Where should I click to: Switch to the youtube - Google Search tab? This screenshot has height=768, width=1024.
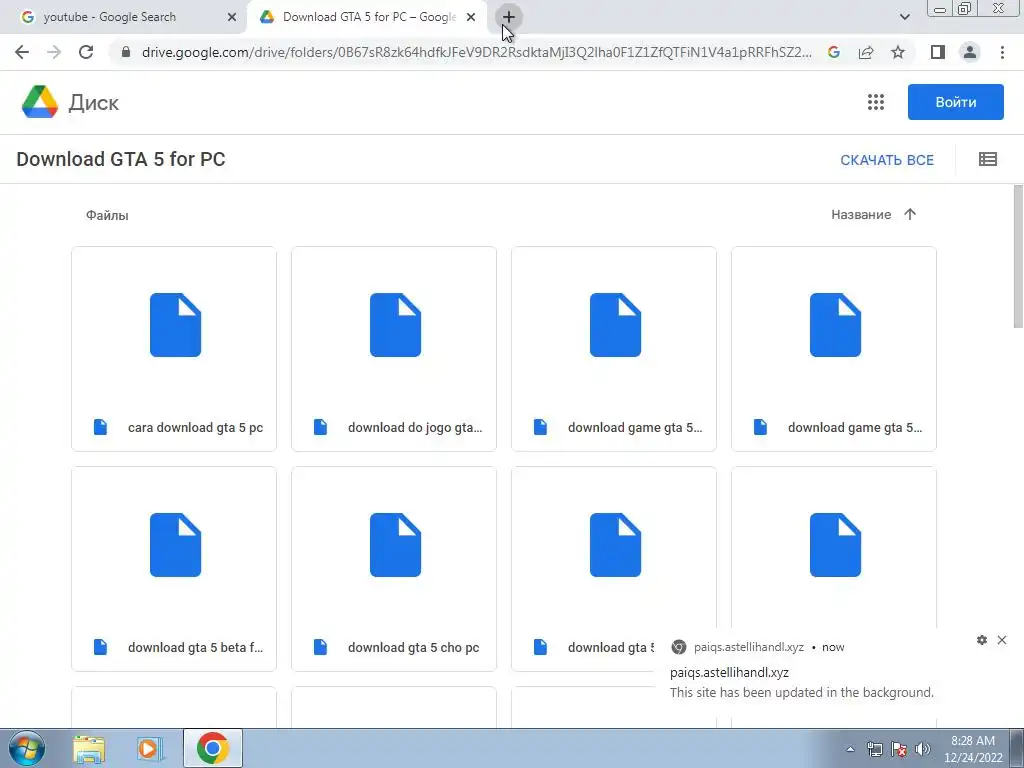click(124, 17)
